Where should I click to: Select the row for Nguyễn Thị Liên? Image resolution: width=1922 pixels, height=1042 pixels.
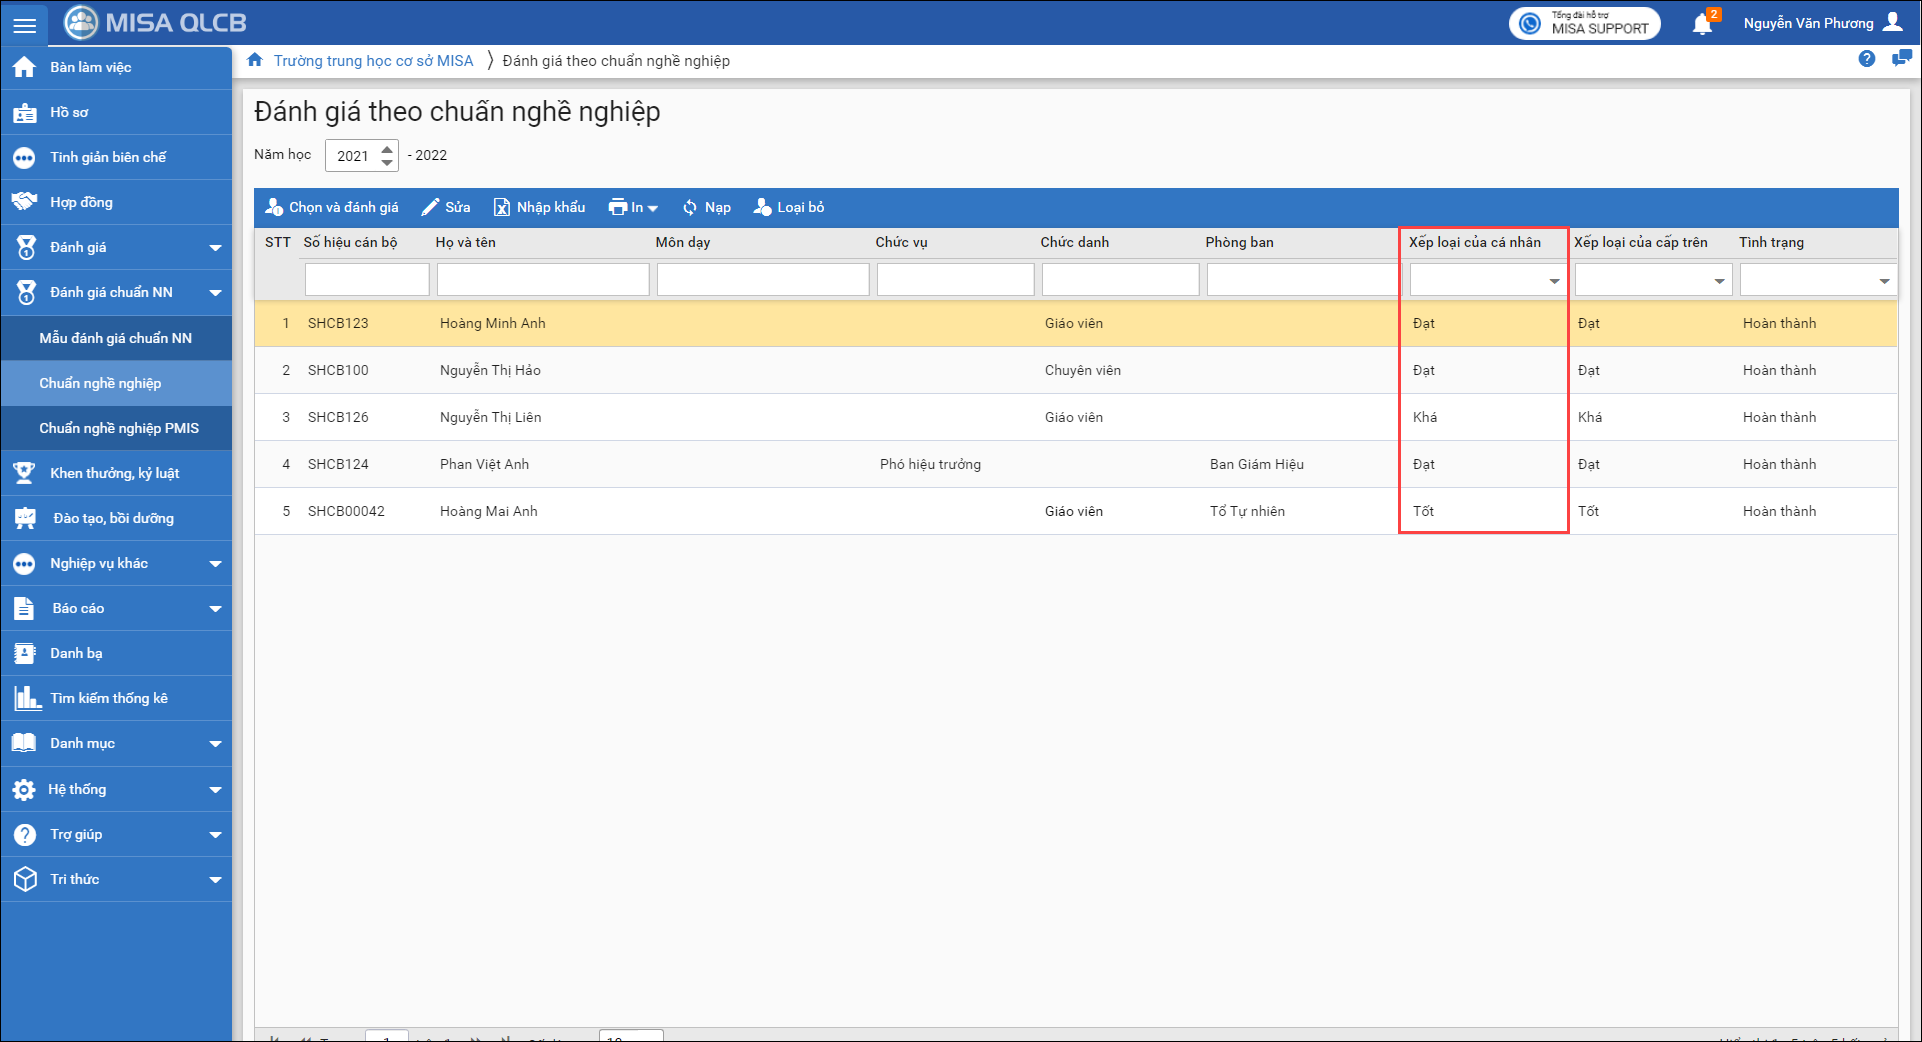click(x=490, y=417)
